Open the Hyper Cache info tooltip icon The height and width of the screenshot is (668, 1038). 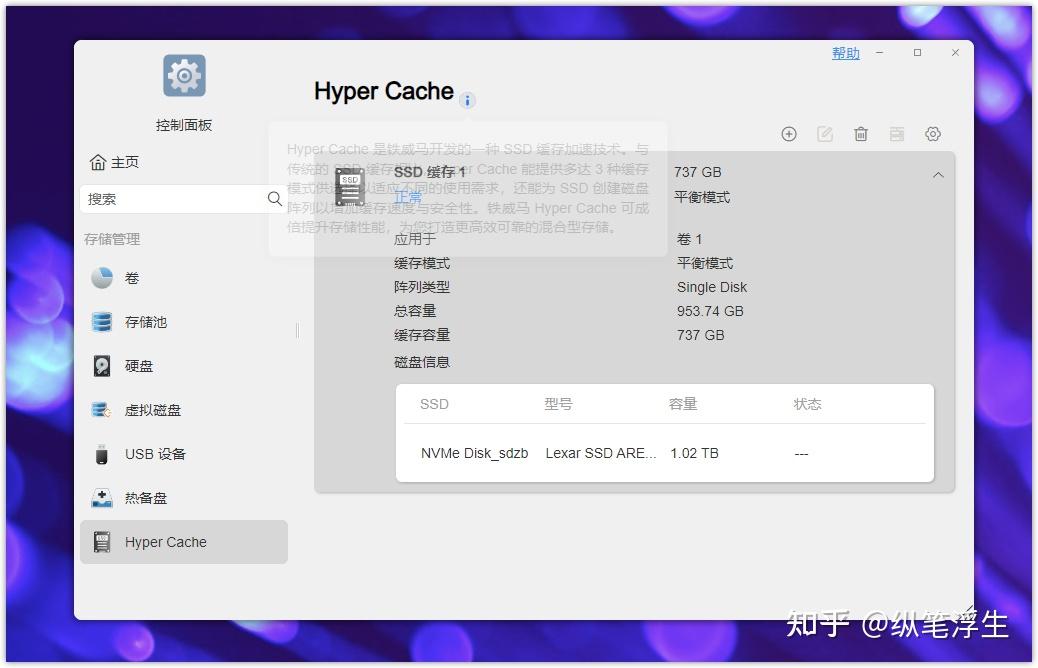(467, 100)
